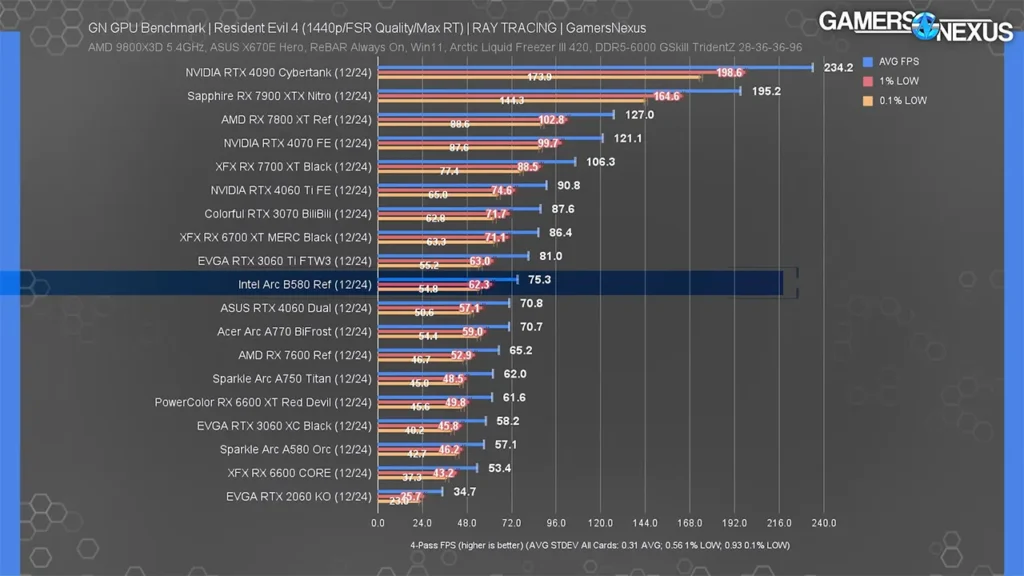Click the 74.6 1% low value

[502, 190]
